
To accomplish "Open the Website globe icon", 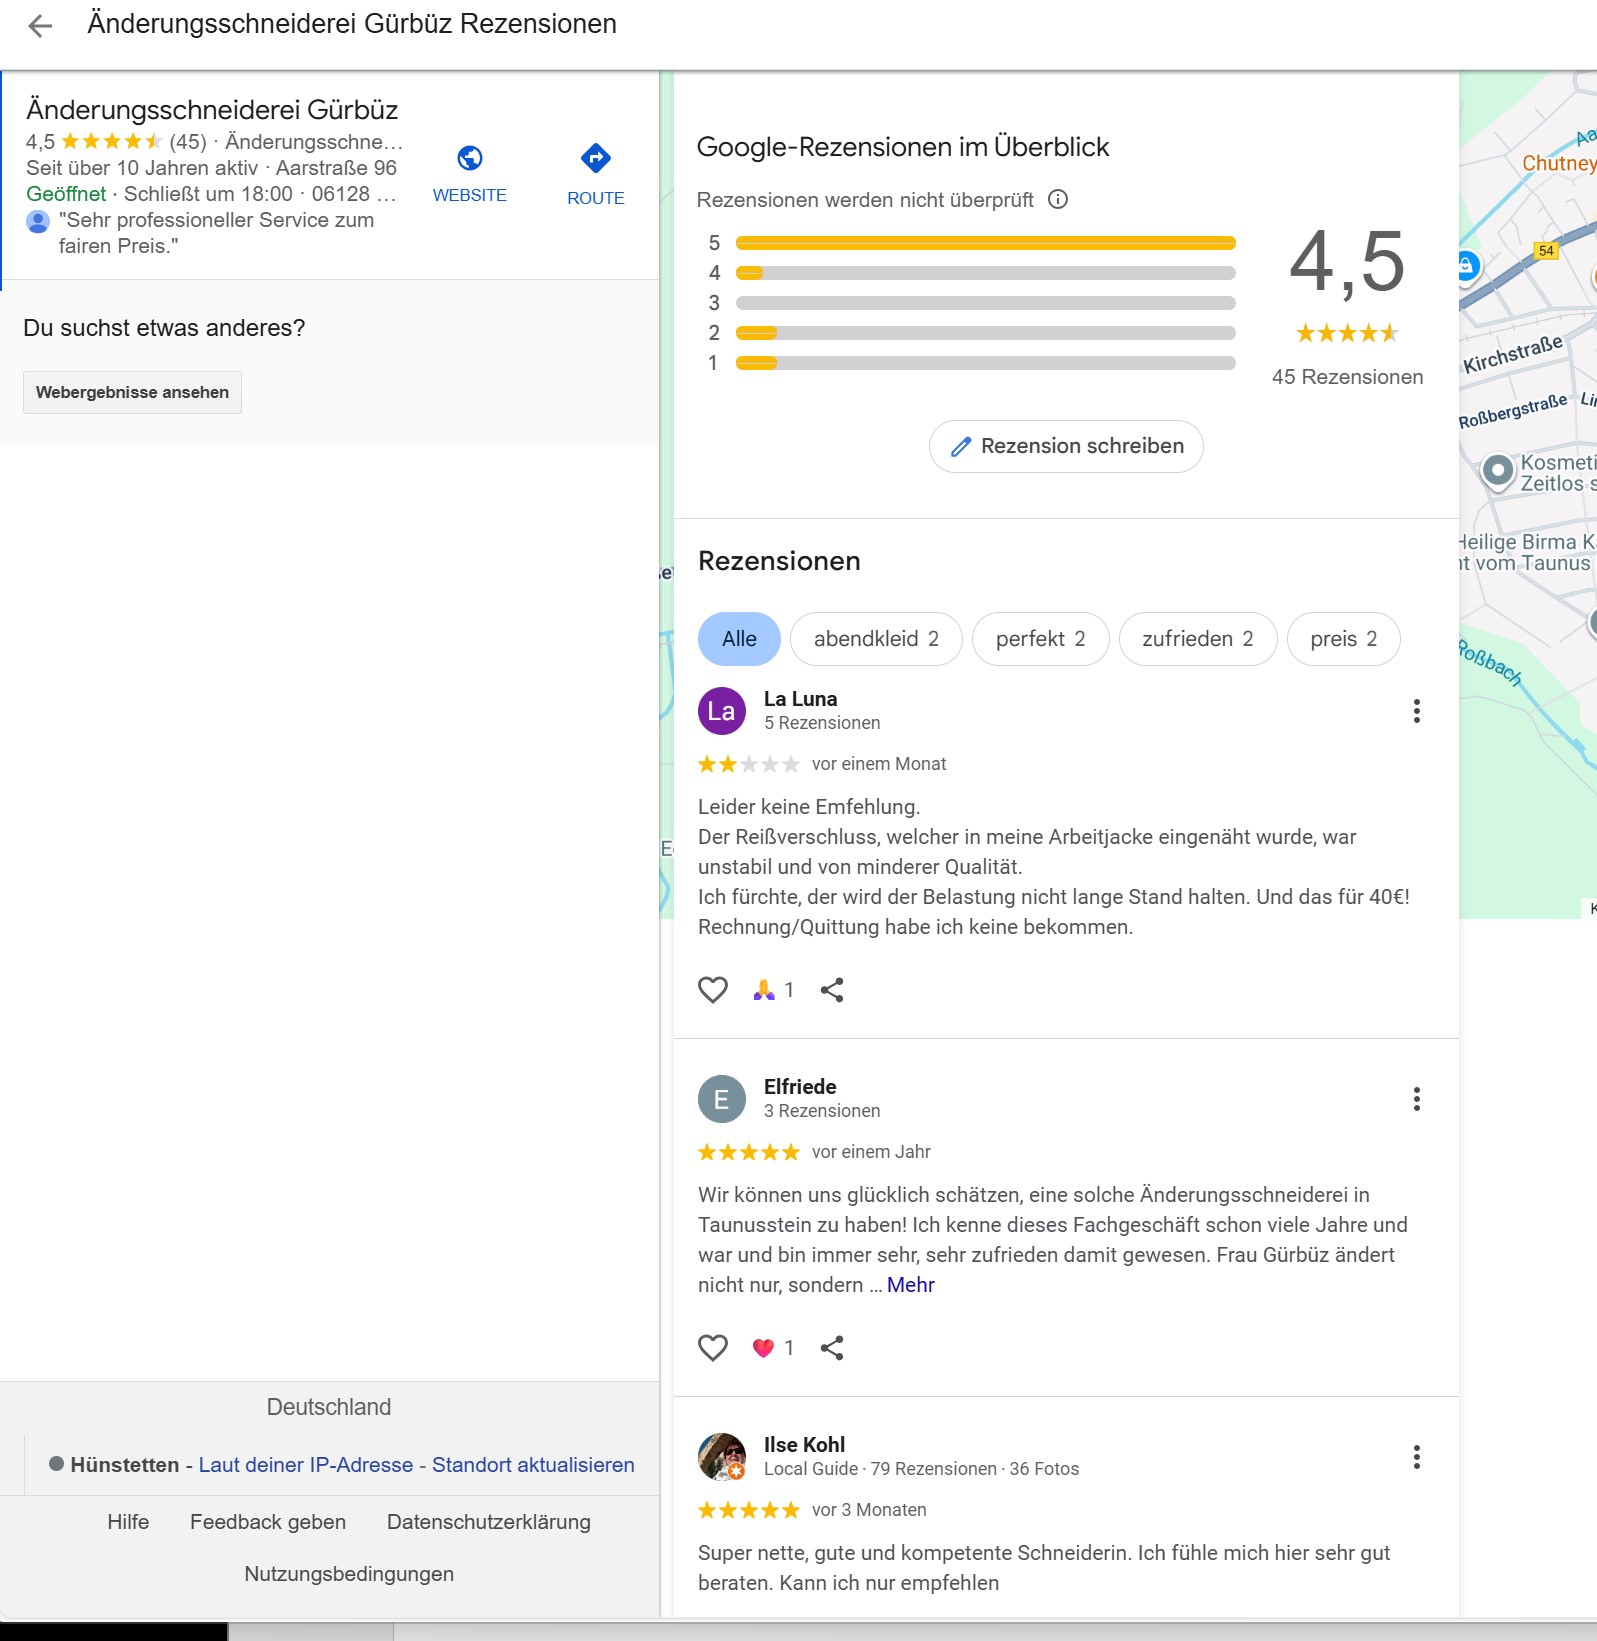I will 469,159.
